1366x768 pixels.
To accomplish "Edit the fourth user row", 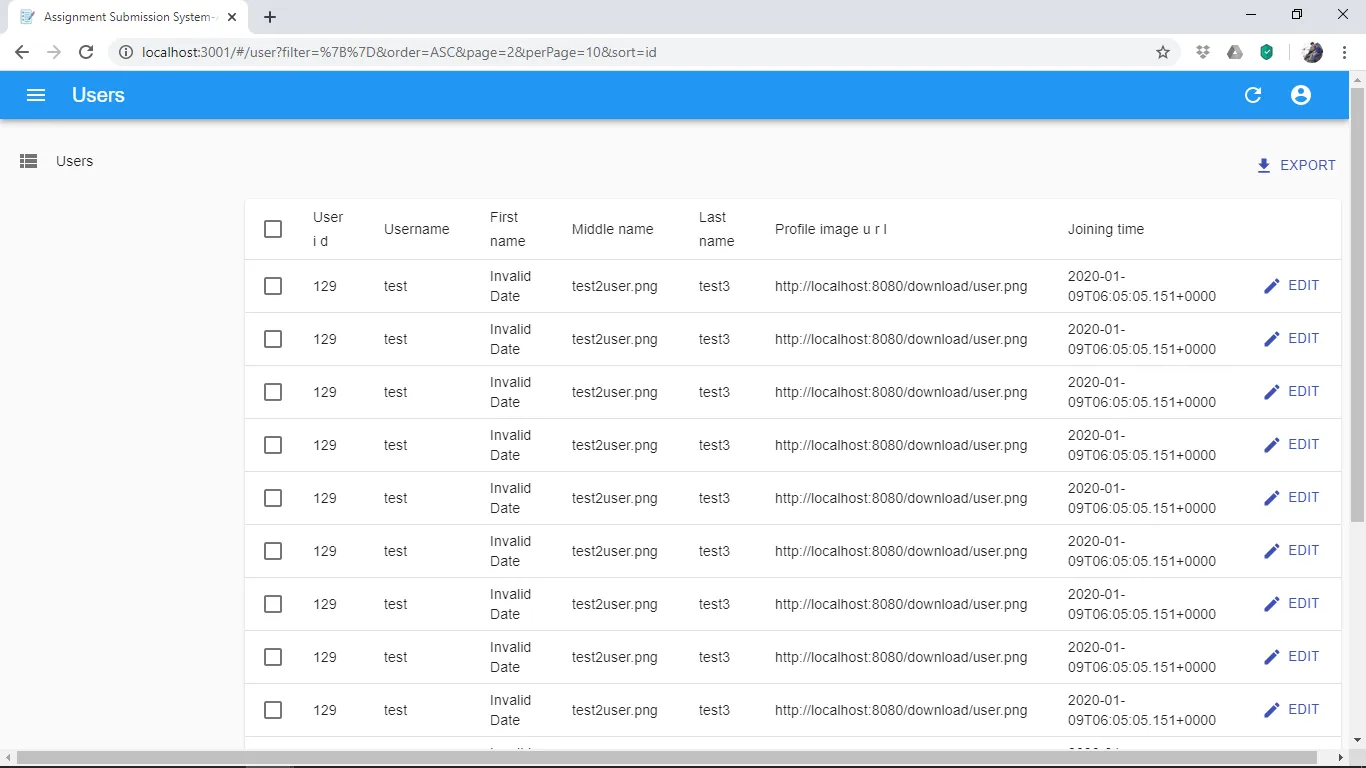I will [x=1292, y=445].
